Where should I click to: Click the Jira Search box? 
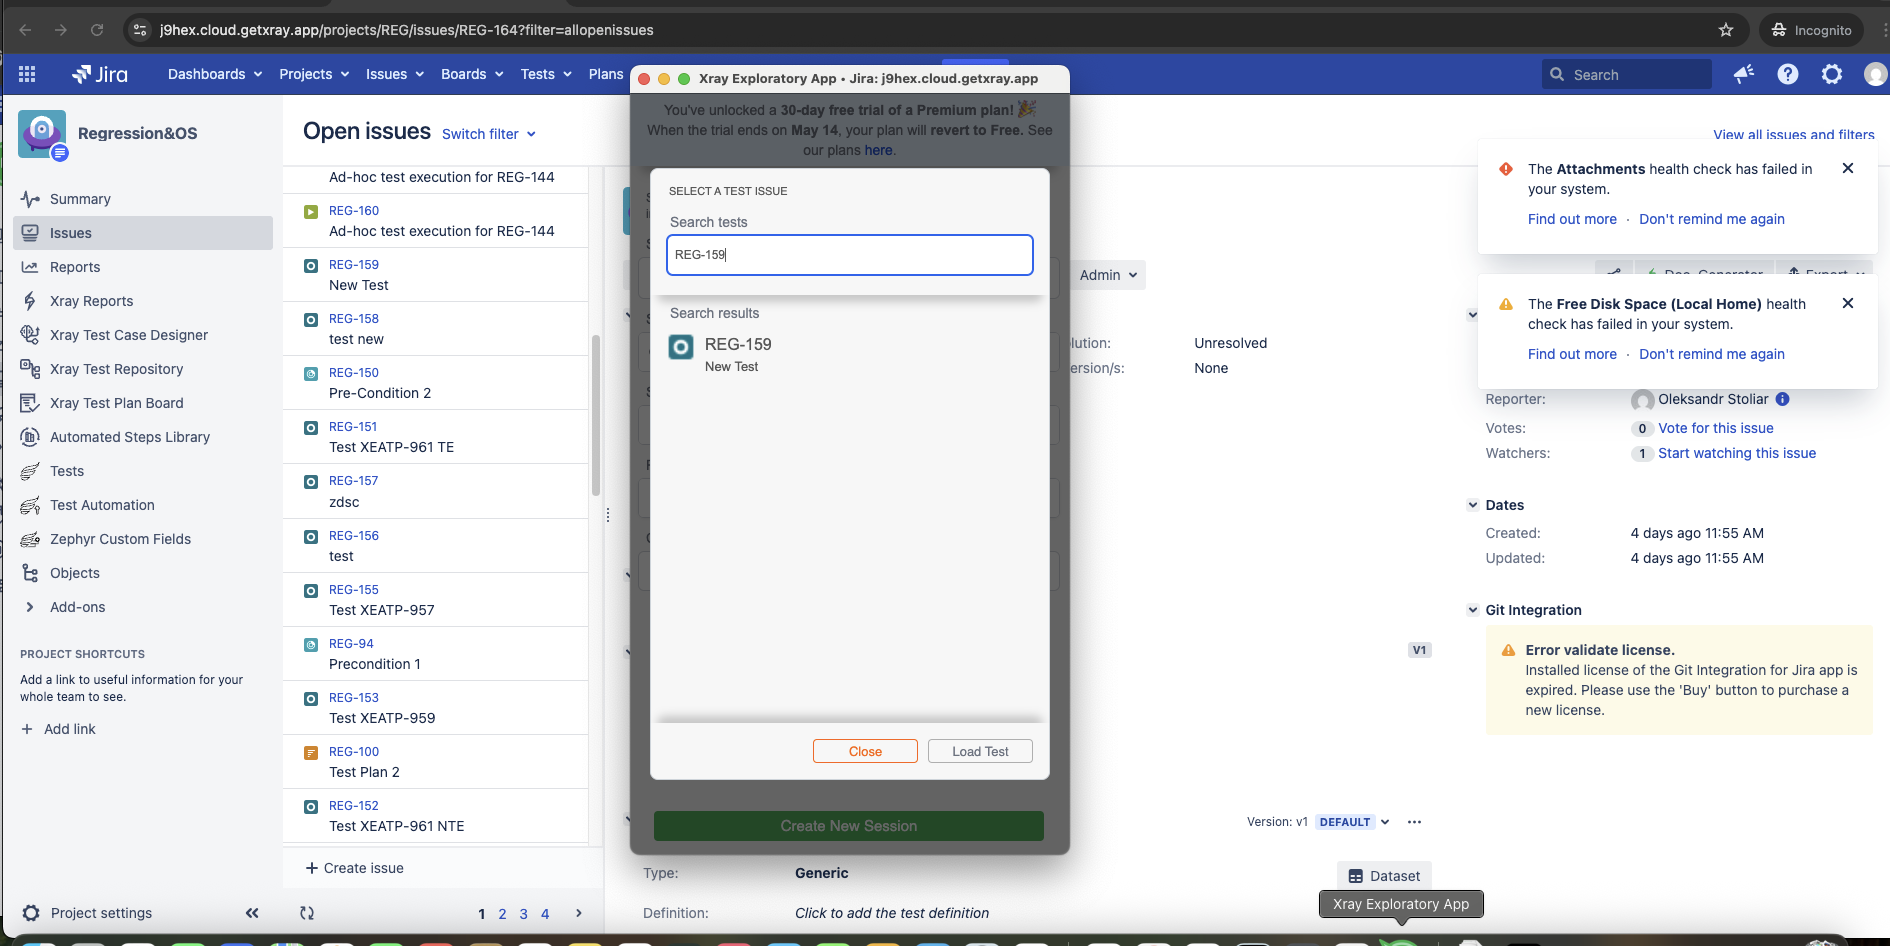click(1626, 74)
